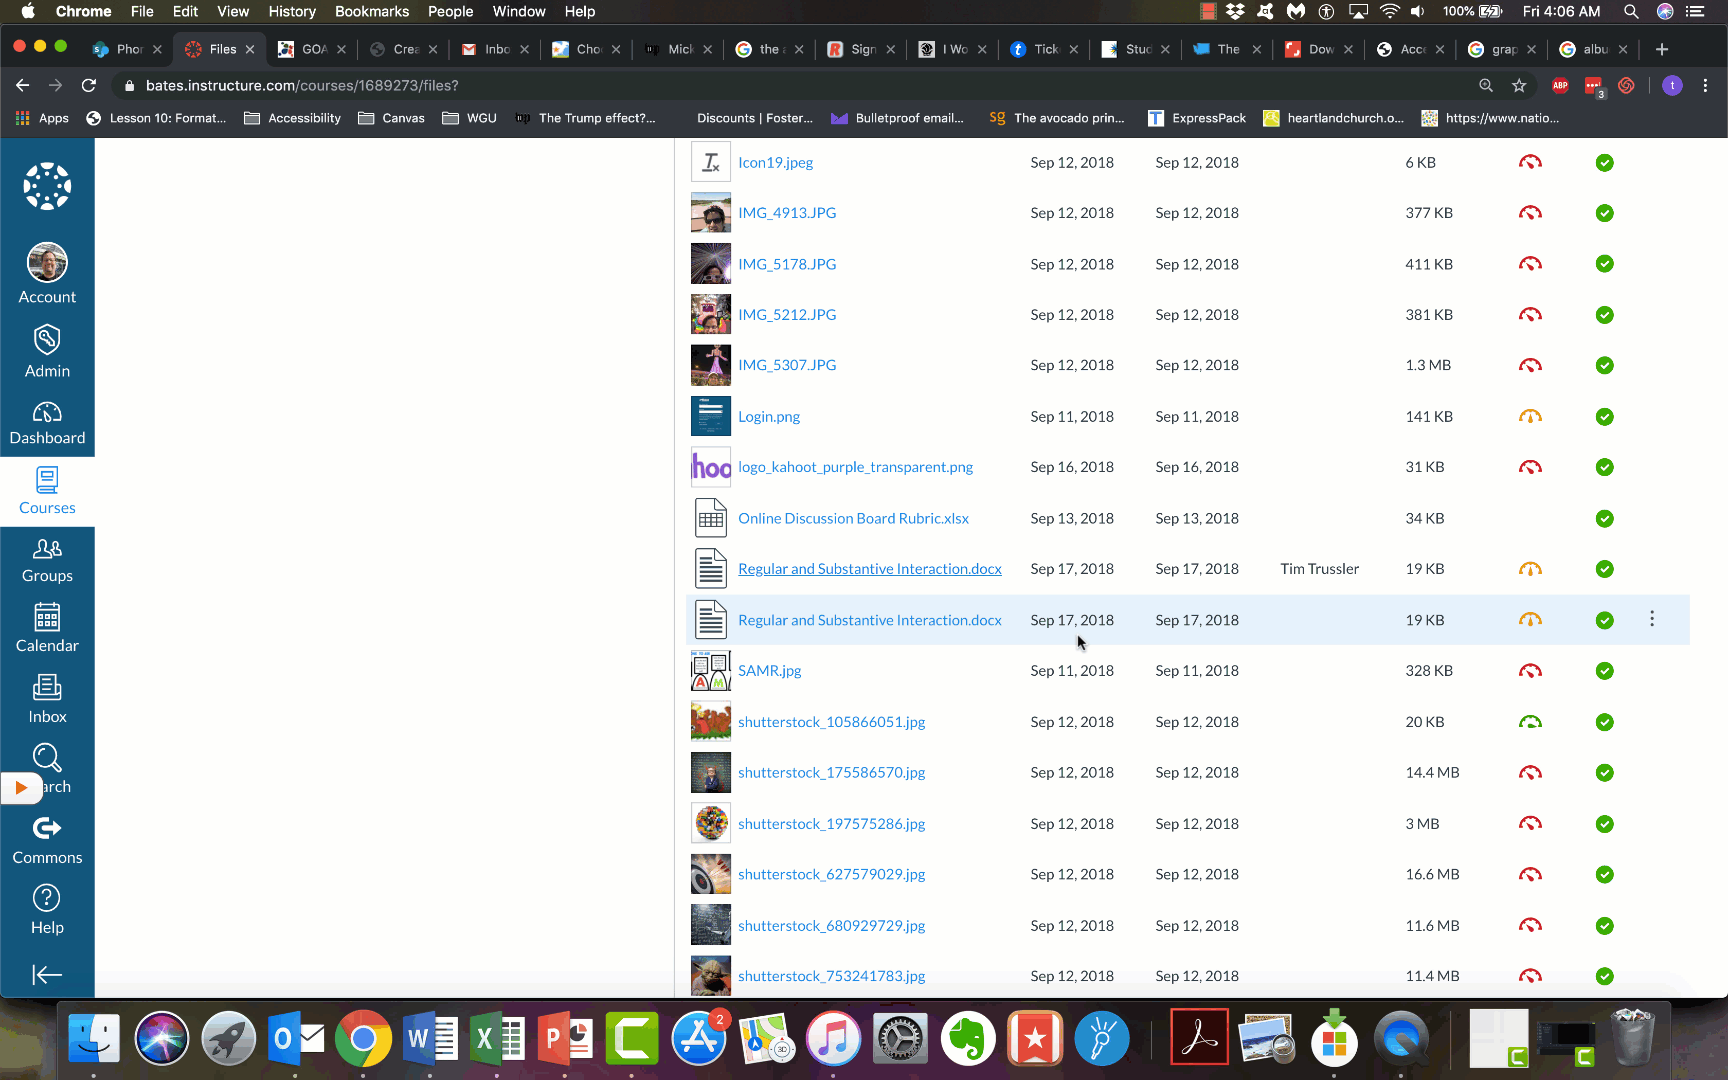Open the Canvas Inbox
This screenshot has height=1080, width=1728.
point(47,699)
